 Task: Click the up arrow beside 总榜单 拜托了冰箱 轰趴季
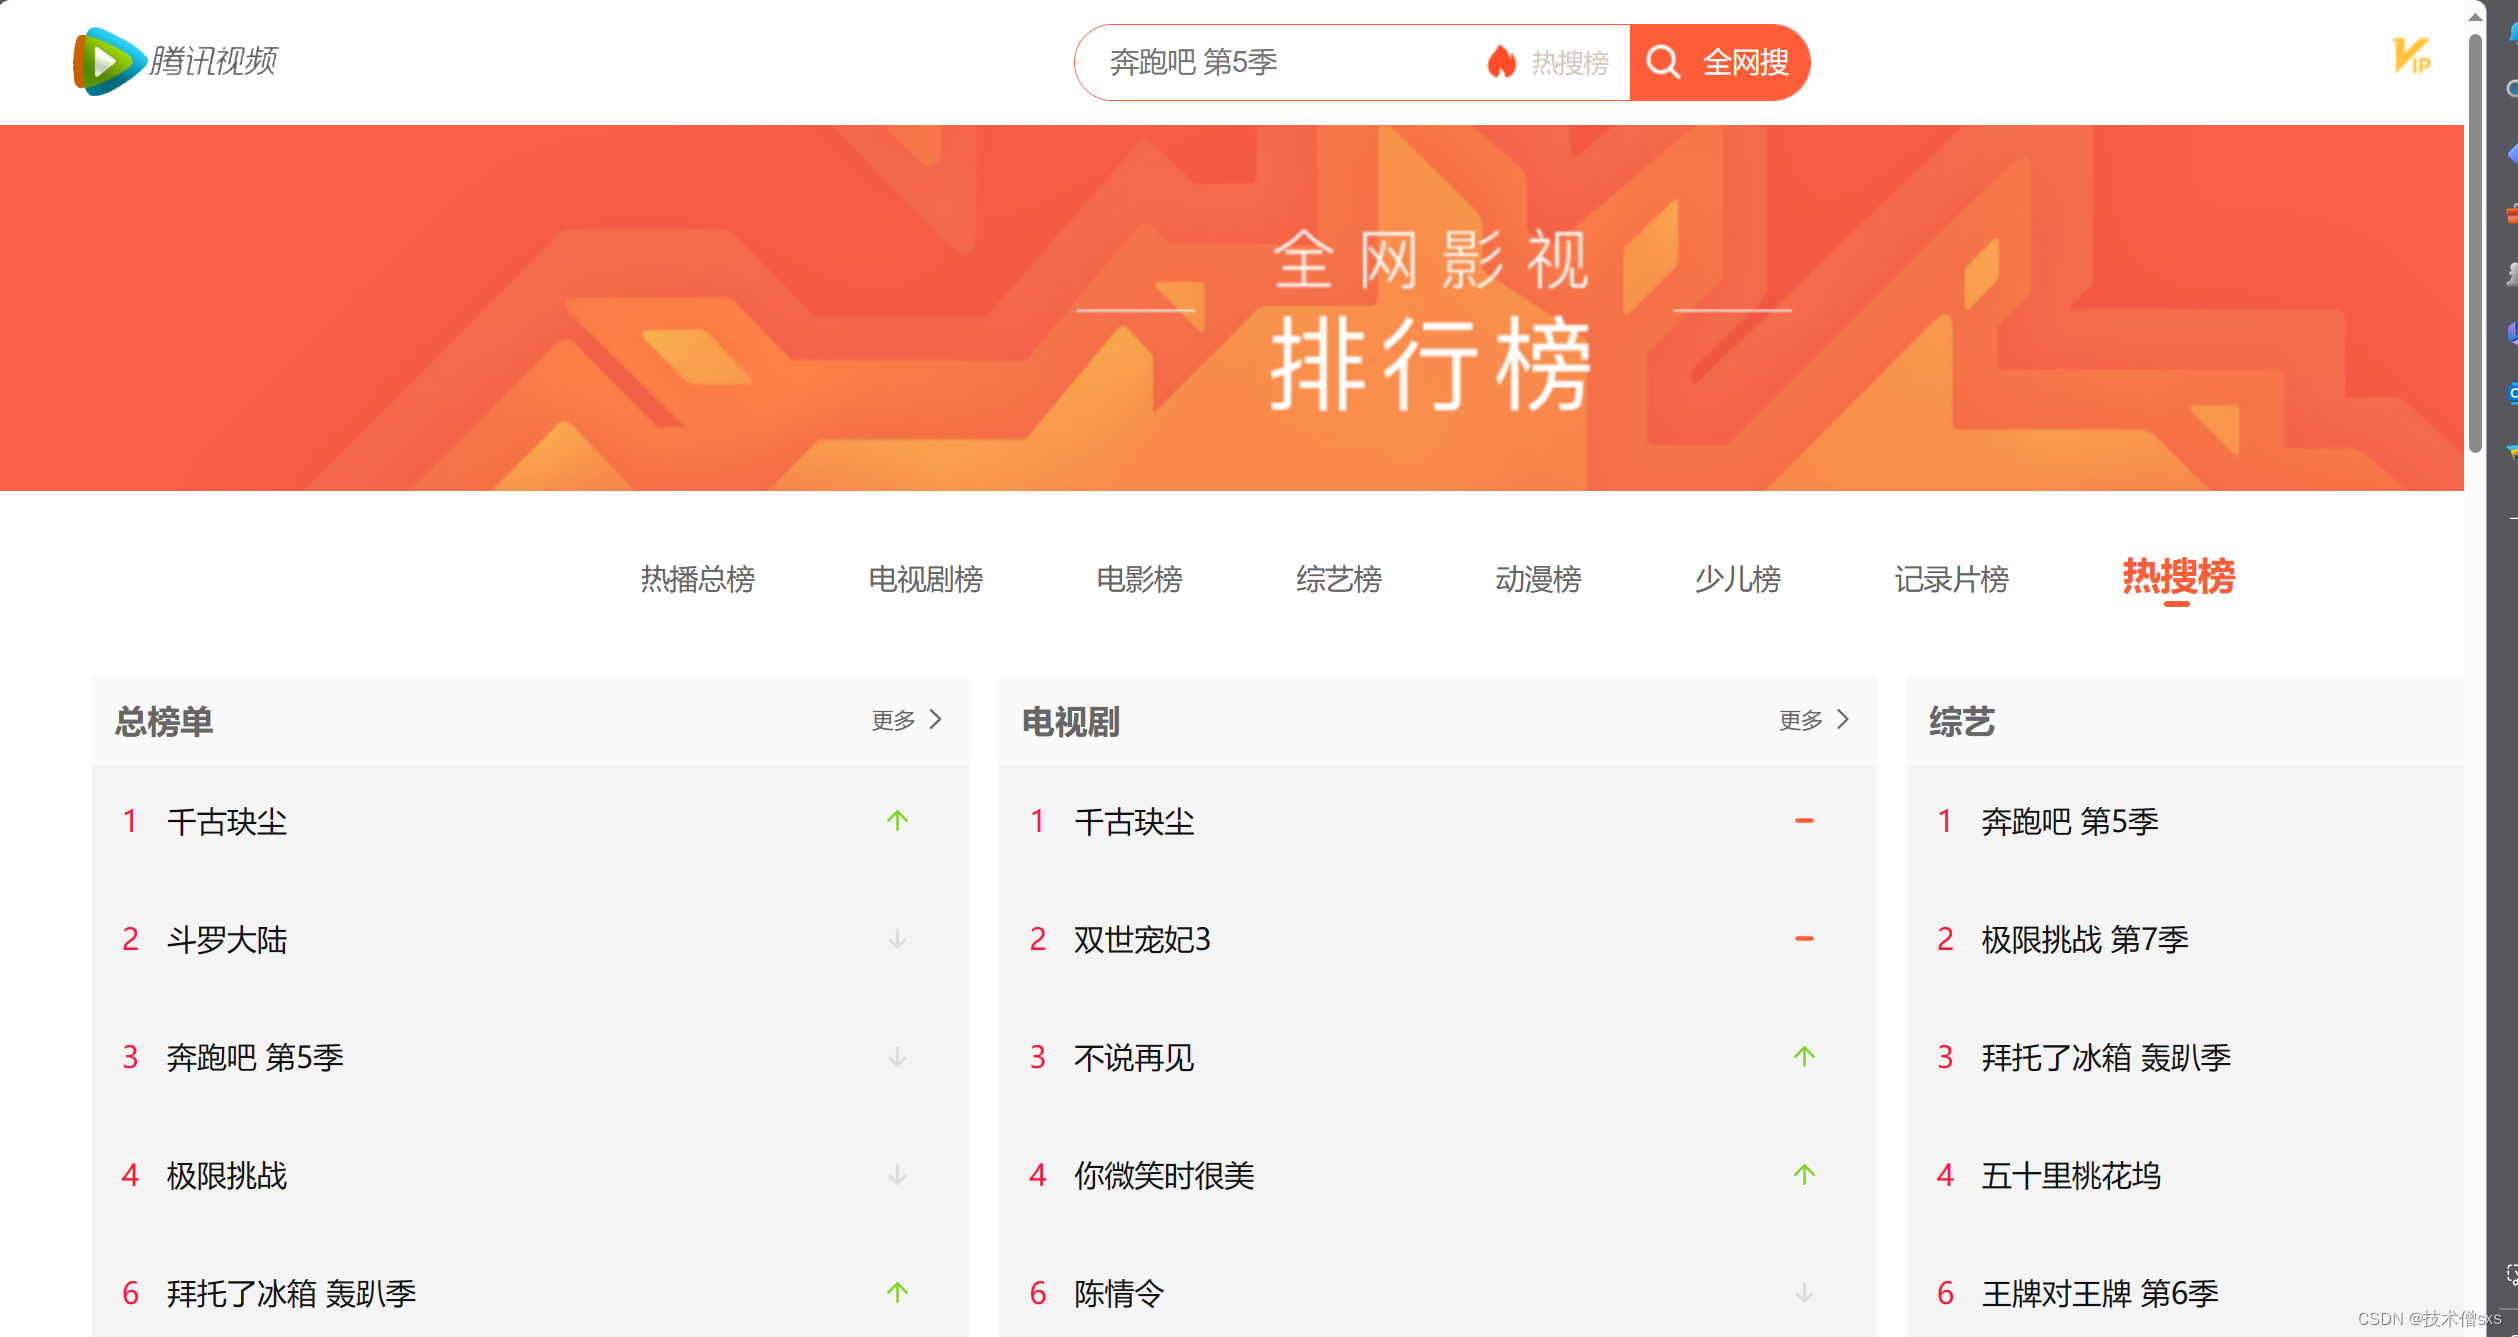897,1292
